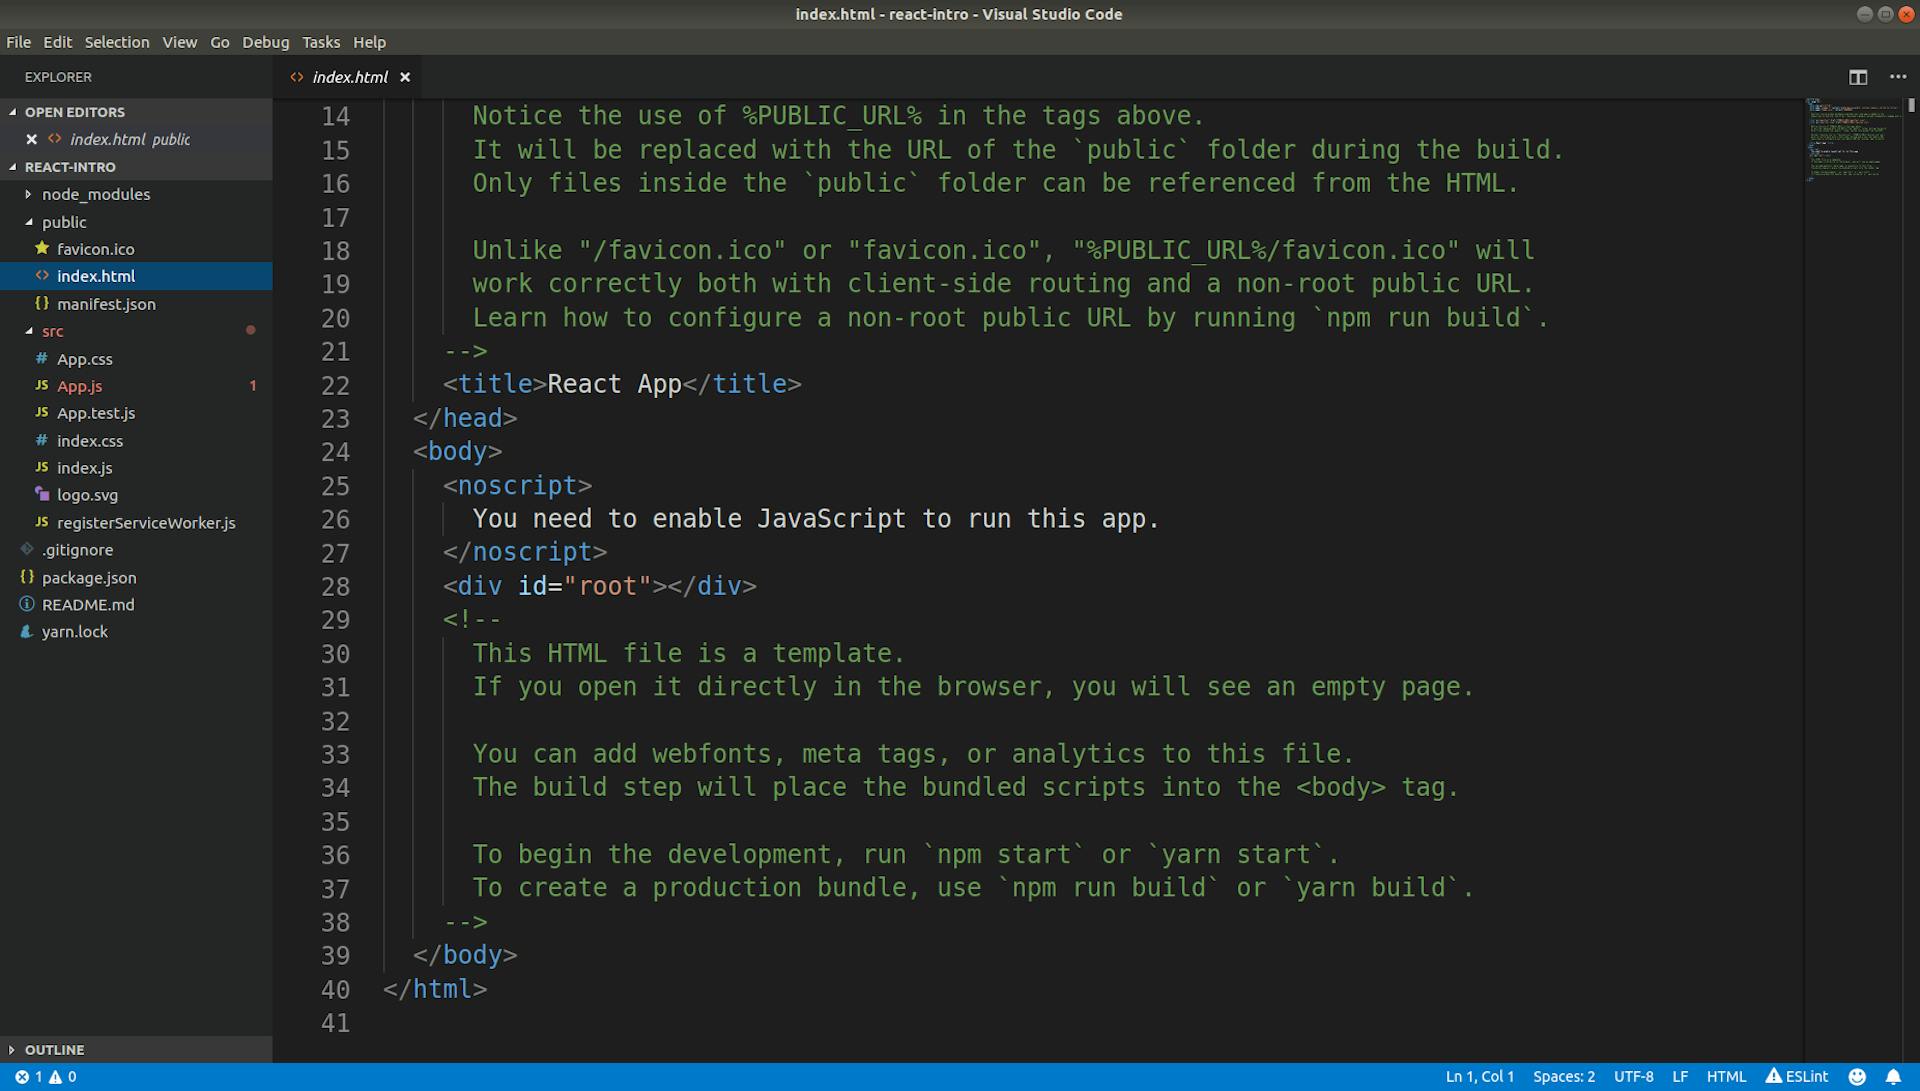This screenshot has width=1920, height=1091.
Task: Open the Split Editor icon
Action: [1857, 76]
